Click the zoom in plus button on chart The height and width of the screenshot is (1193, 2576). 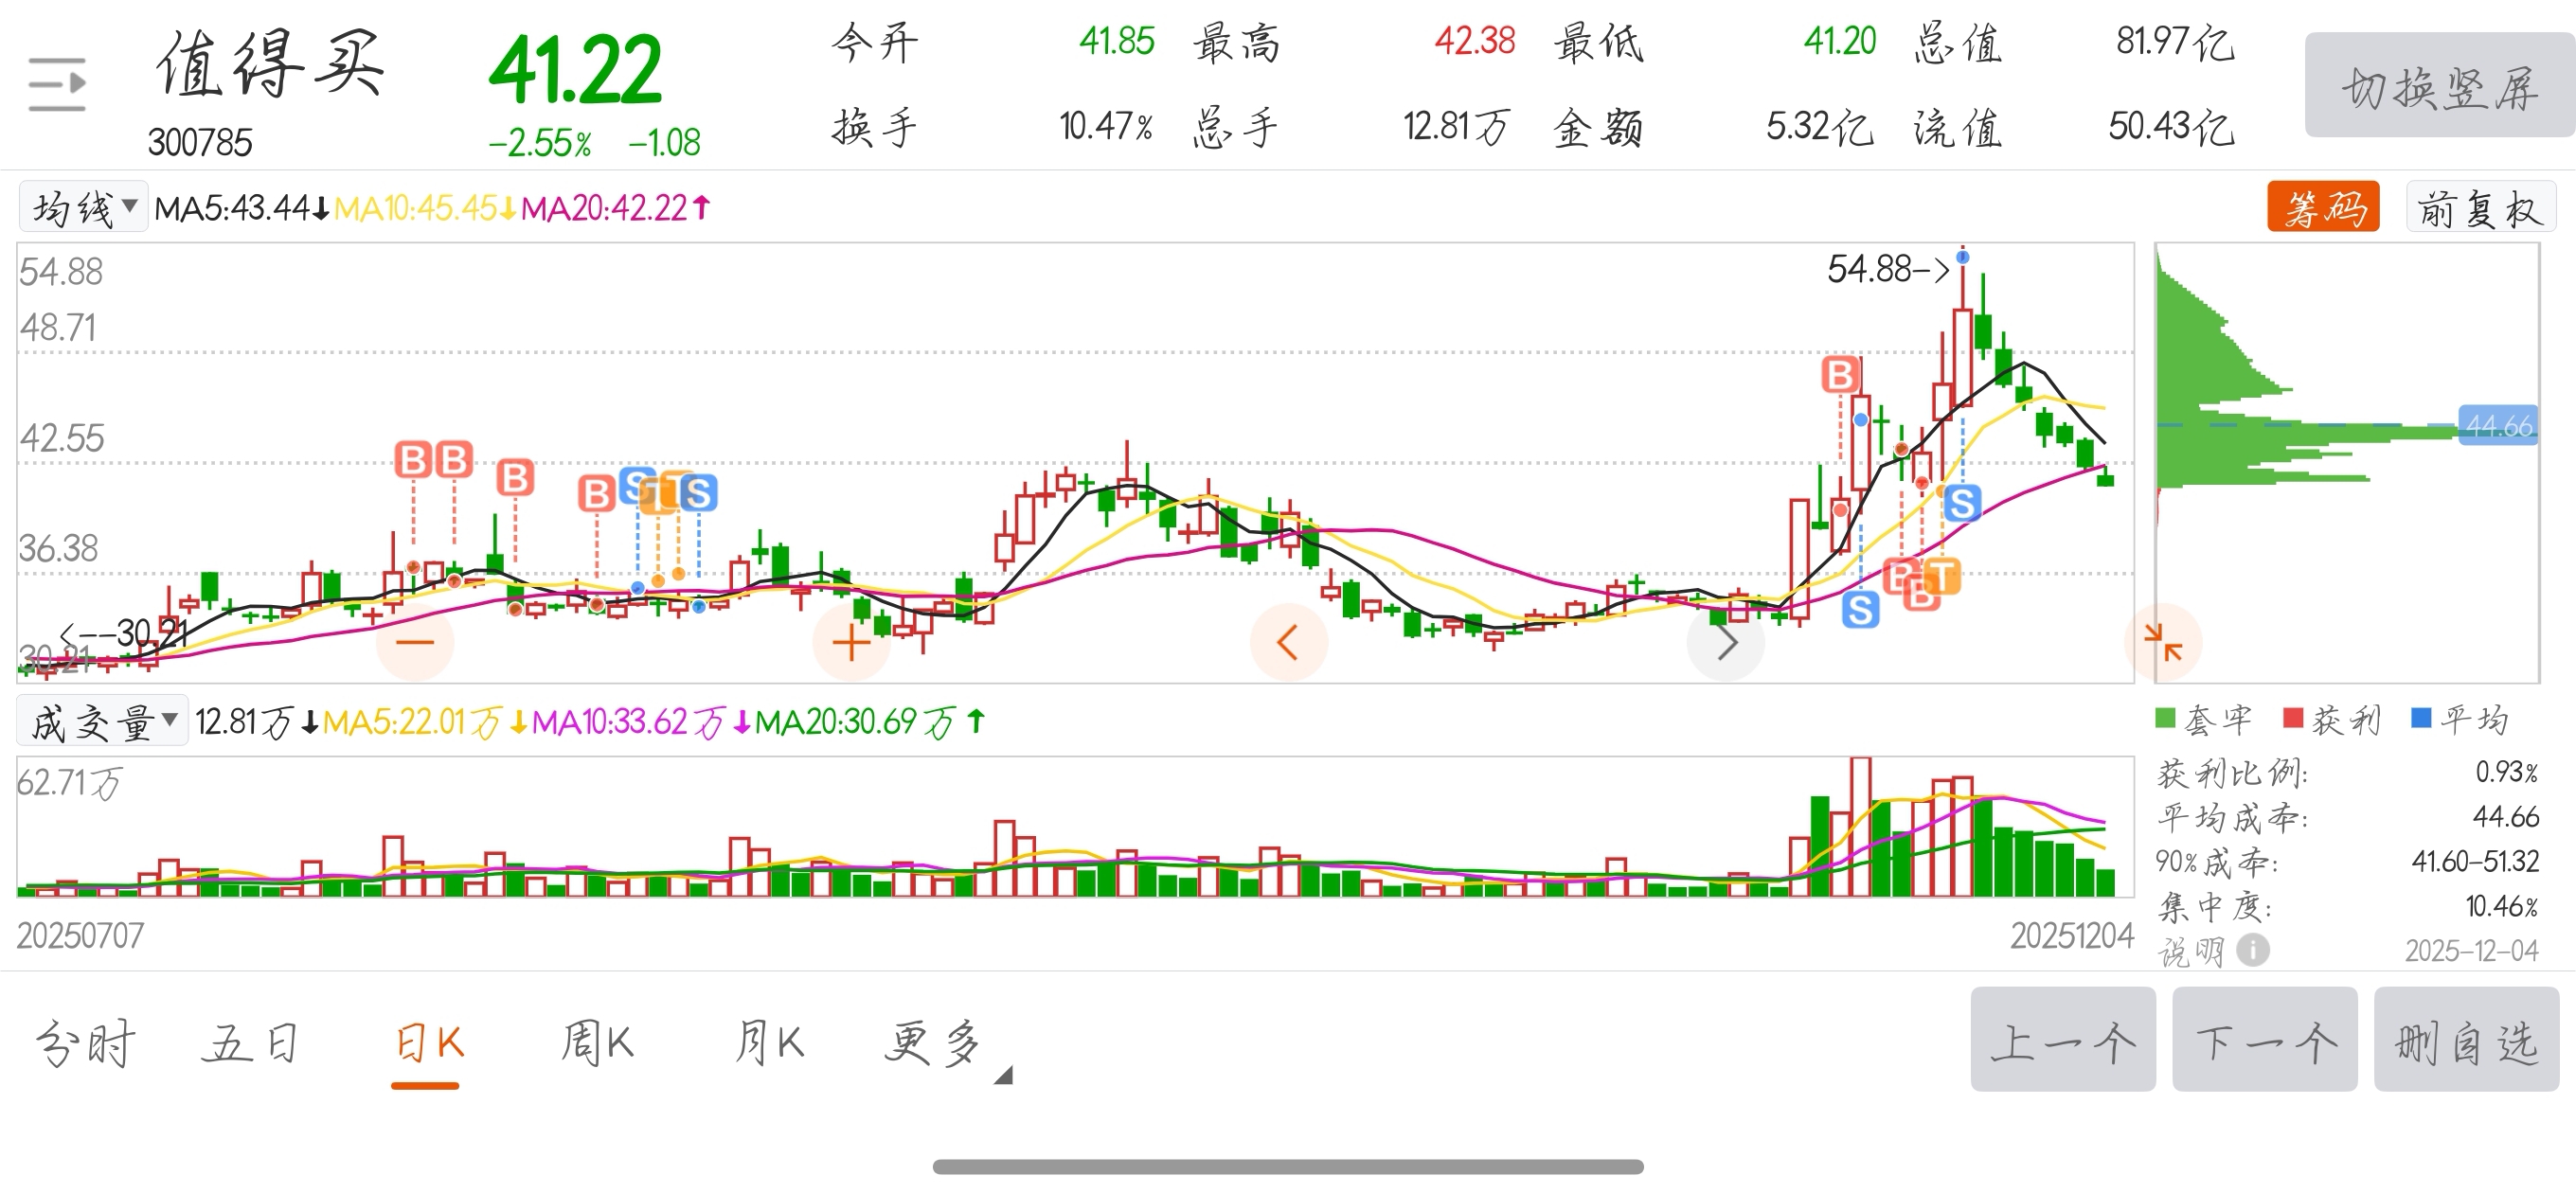pos(851,642)
